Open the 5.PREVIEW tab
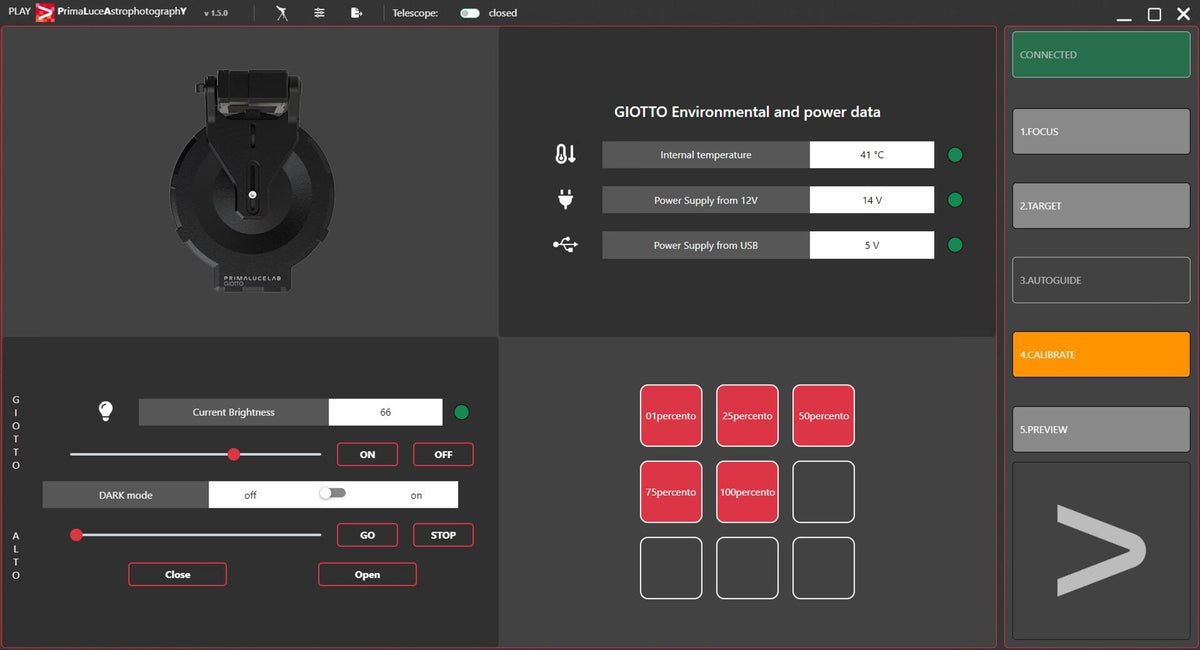 [1101, 429]
